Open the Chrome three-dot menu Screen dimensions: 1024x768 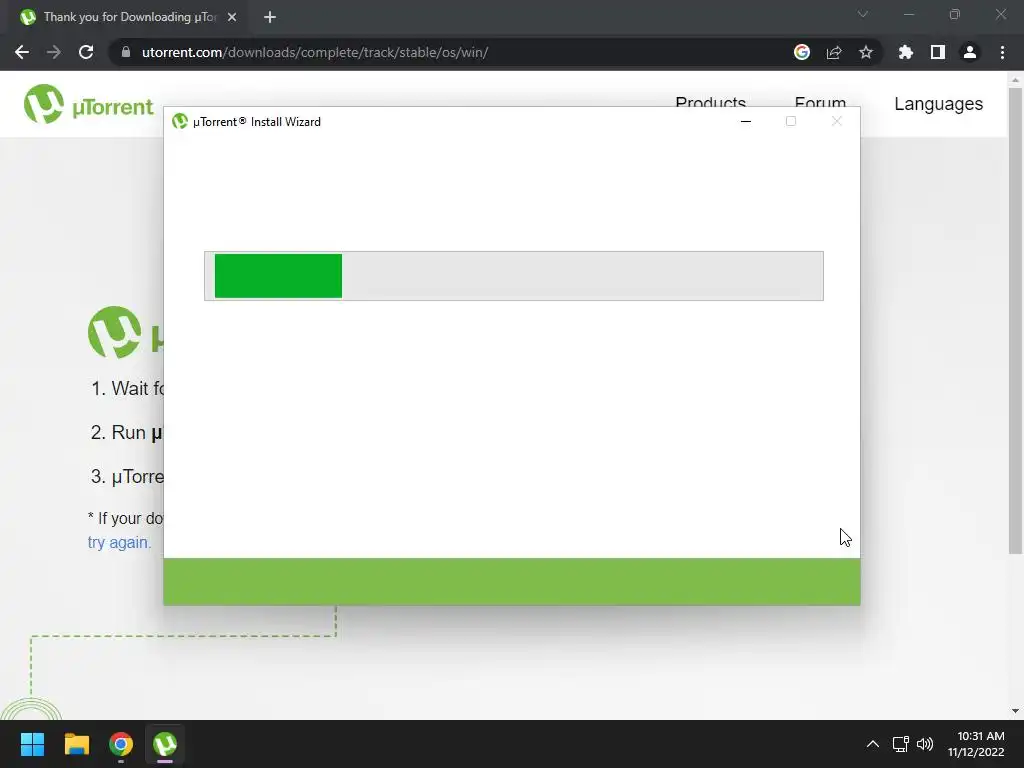click(1002, 52)
